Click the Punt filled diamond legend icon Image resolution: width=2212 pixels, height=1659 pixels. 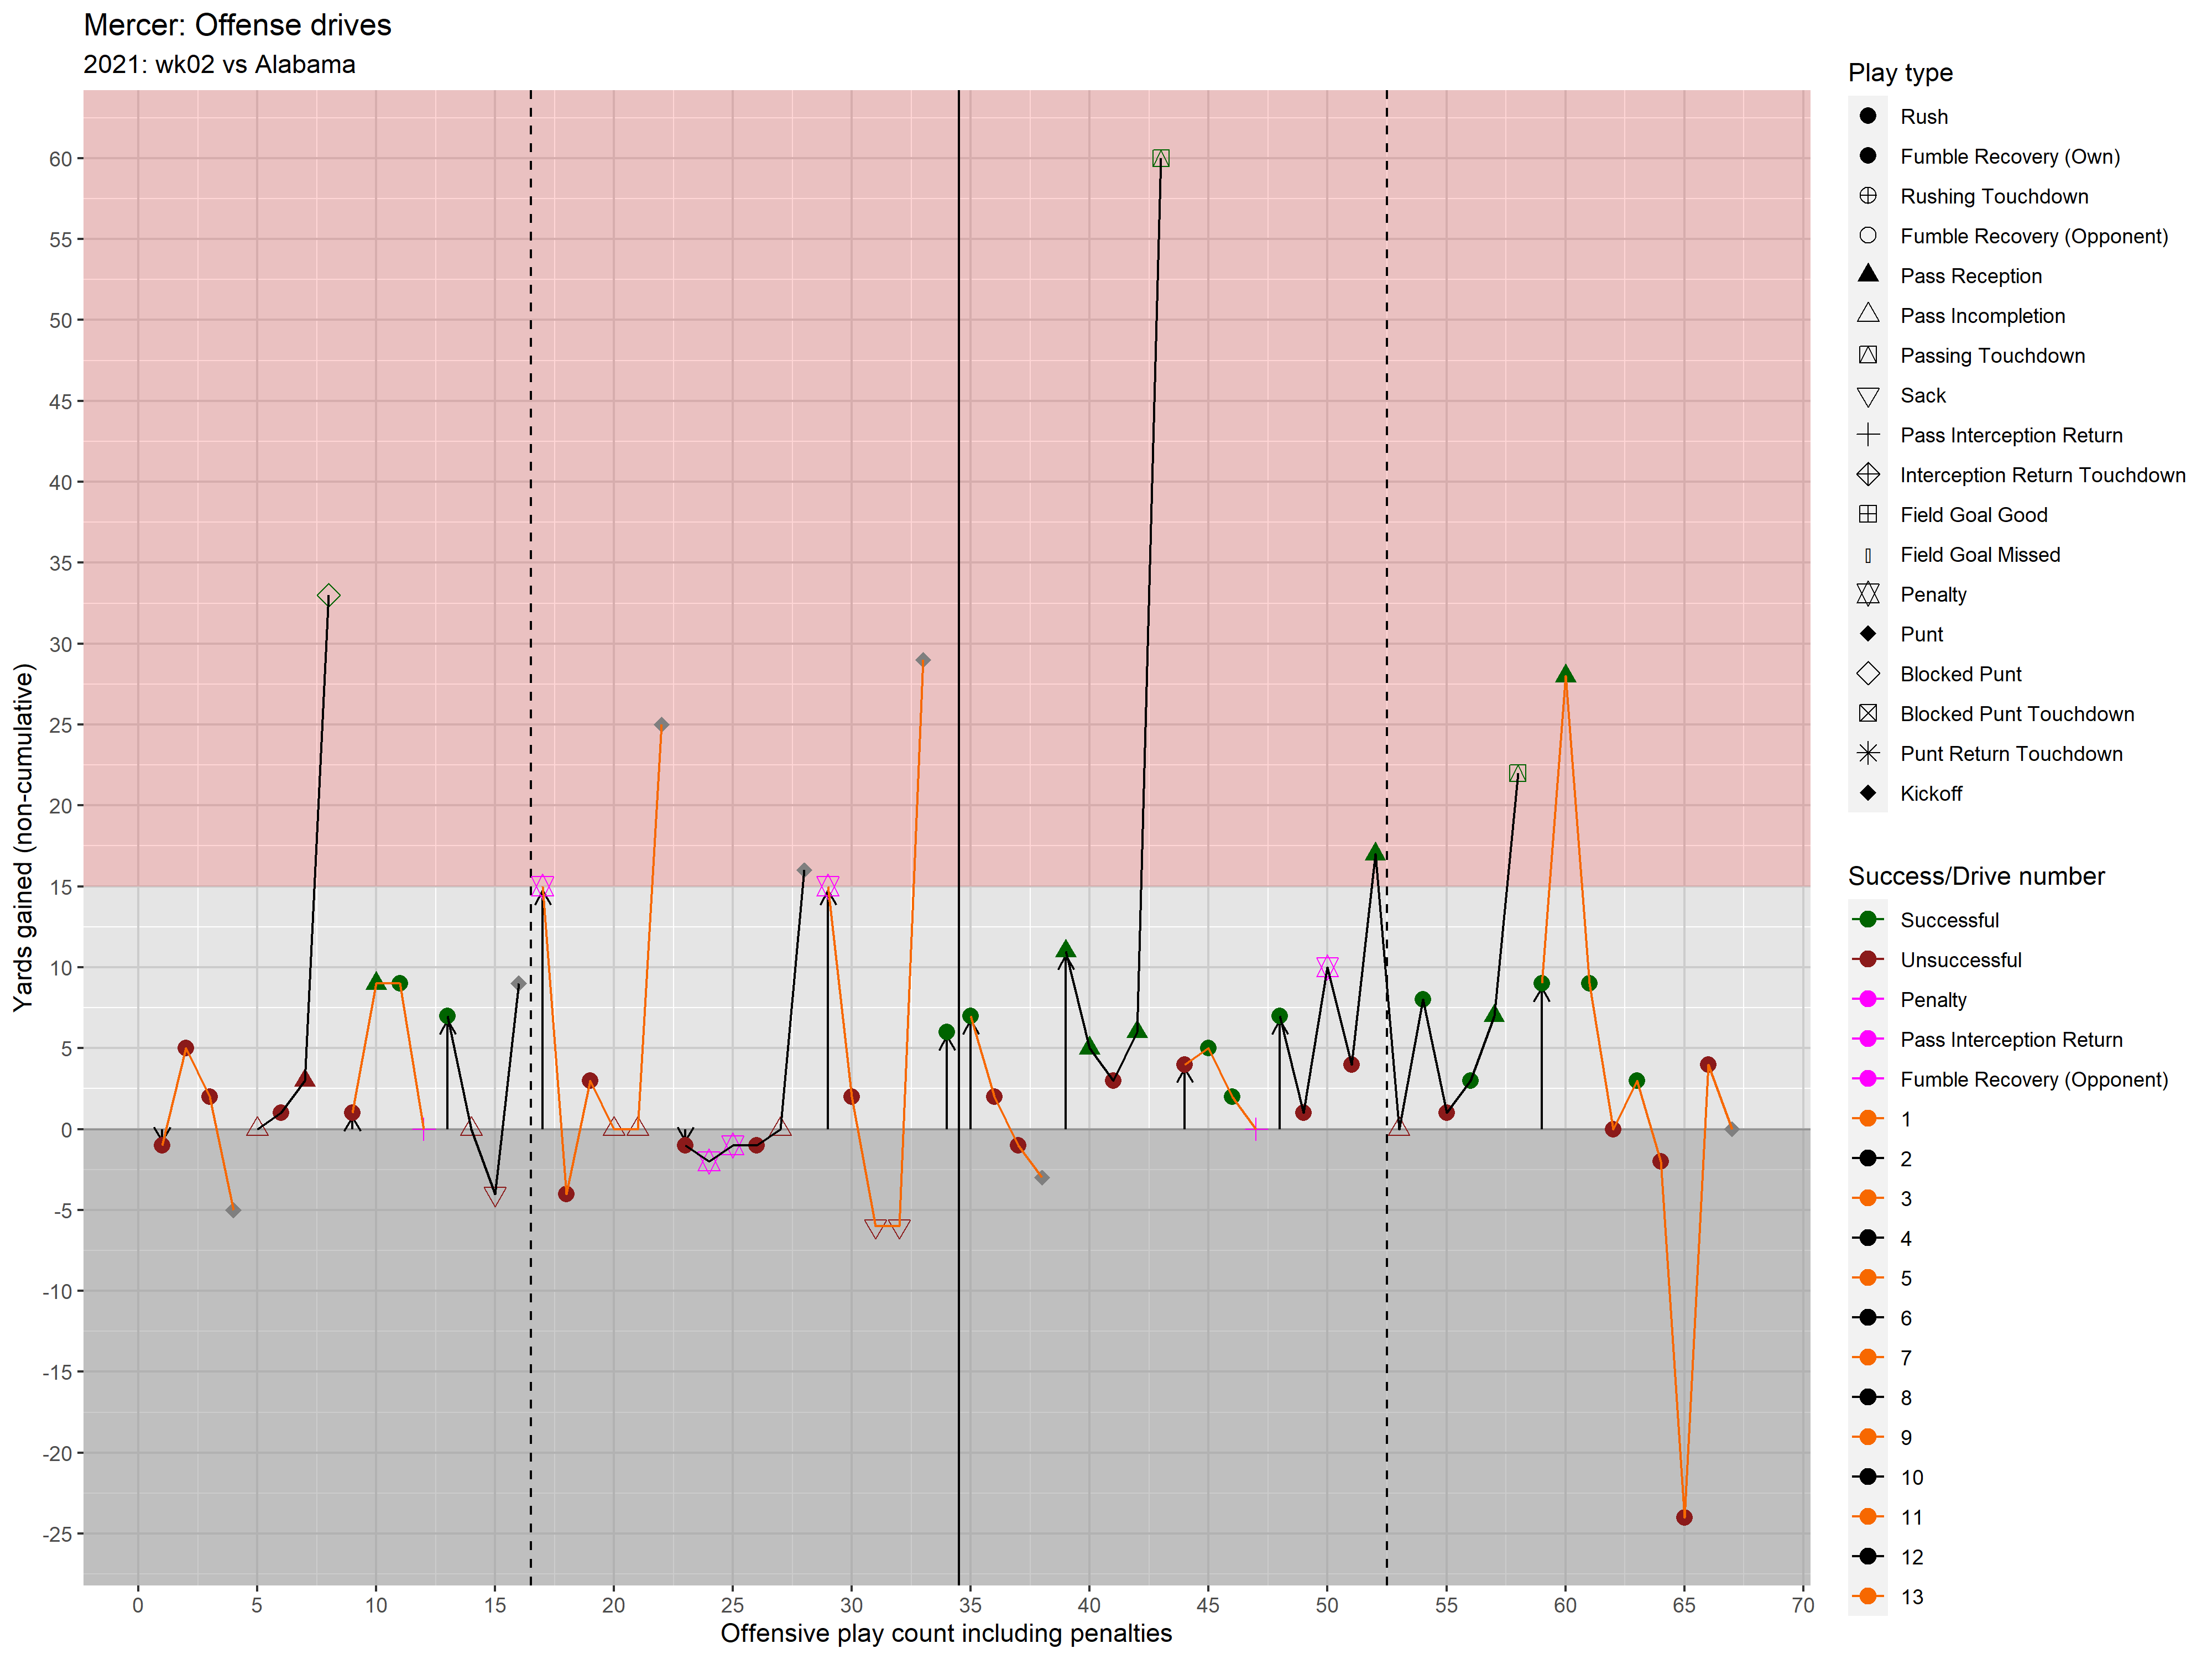click(1867, 634)
